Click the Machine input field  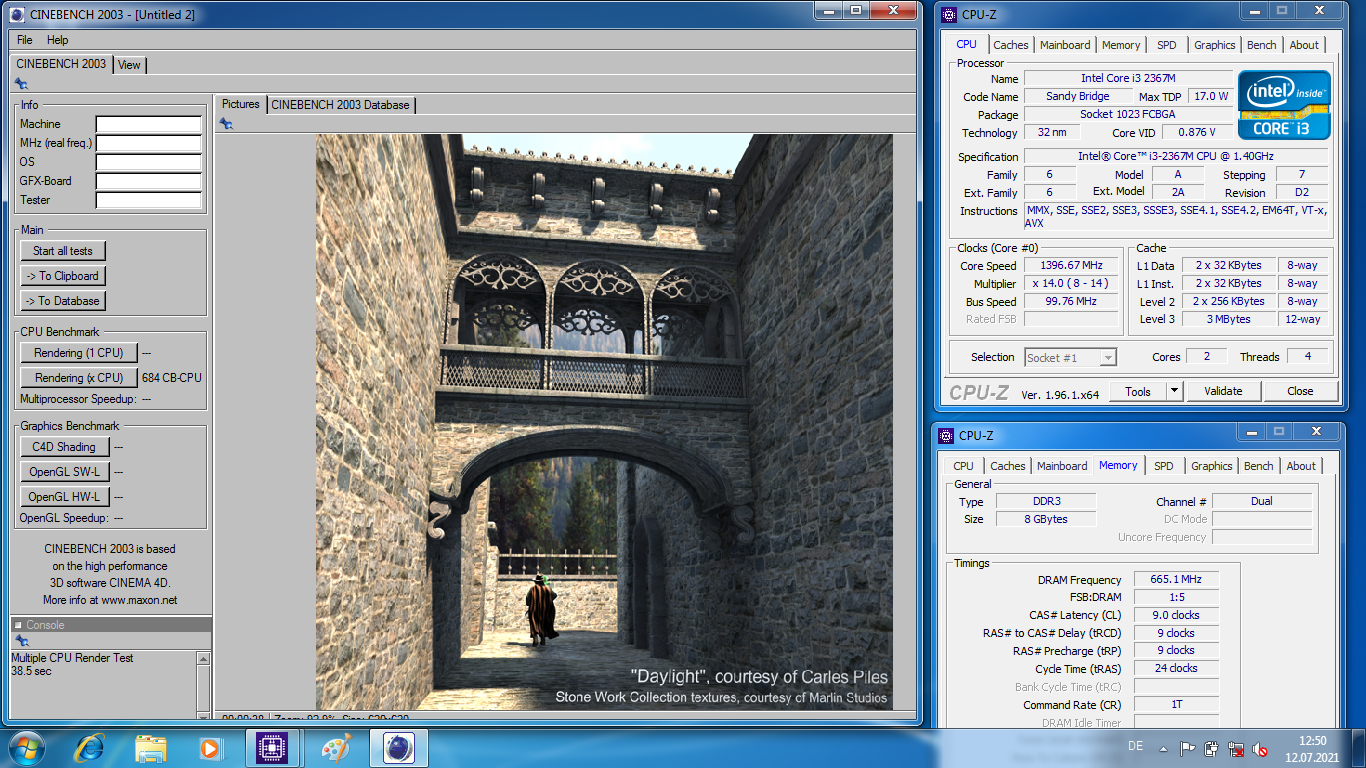[x=148, y=125]
